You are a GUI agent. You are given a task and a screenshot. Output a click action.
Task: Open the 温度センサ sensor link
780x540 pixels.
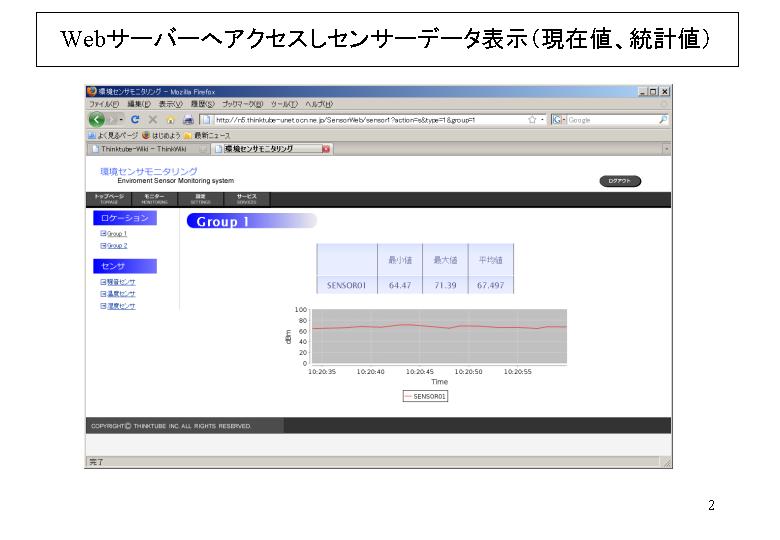pyautogui.click(x=120, y=294)
